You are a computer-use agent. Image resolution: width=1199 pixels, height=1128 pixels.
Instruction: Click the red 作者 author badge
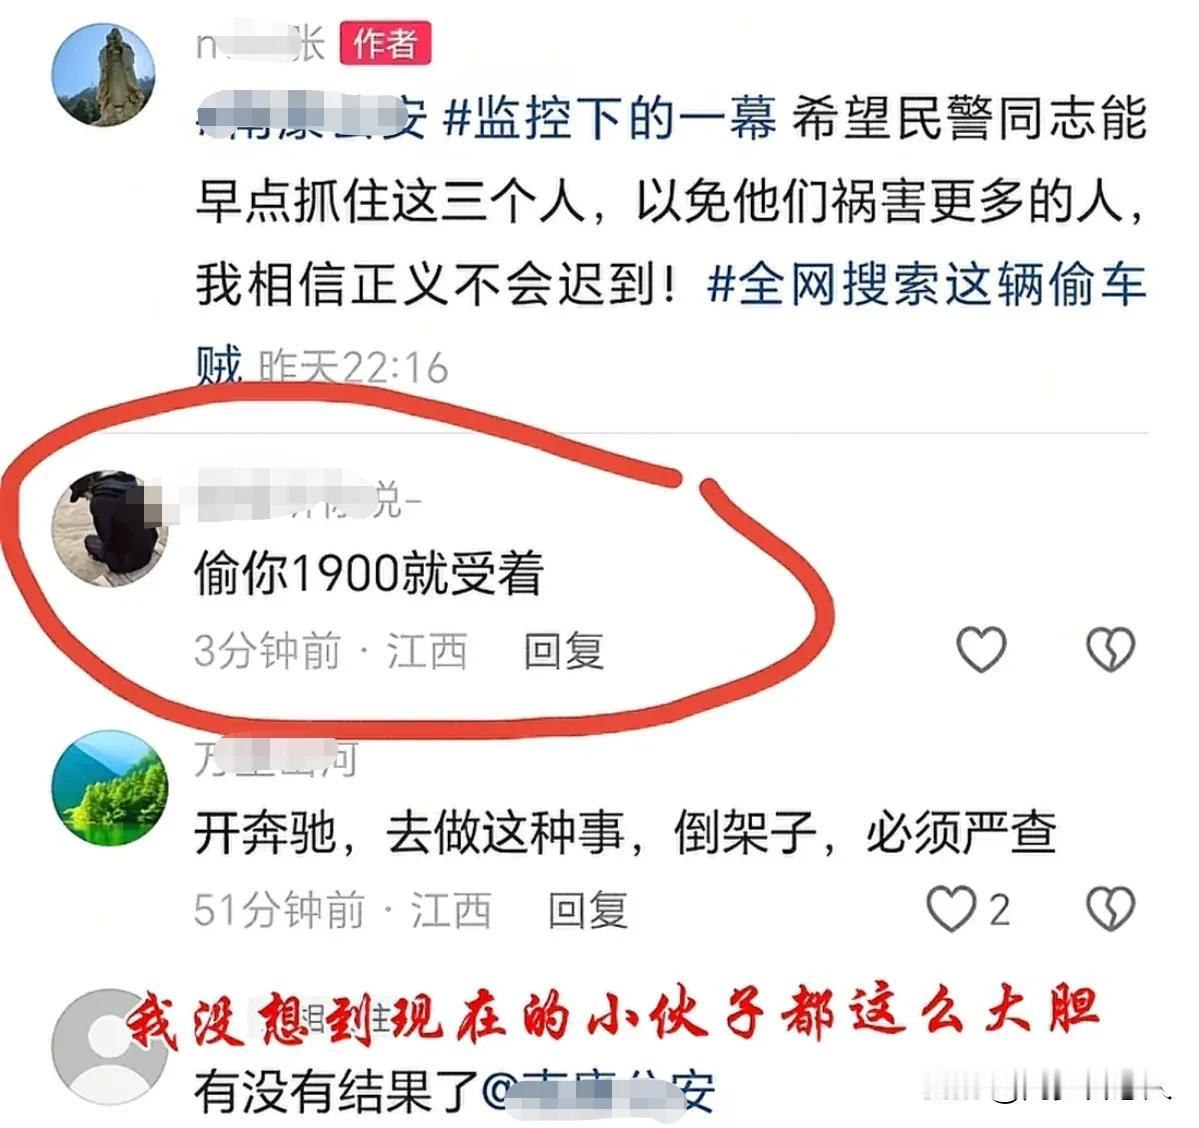point(385,44)
